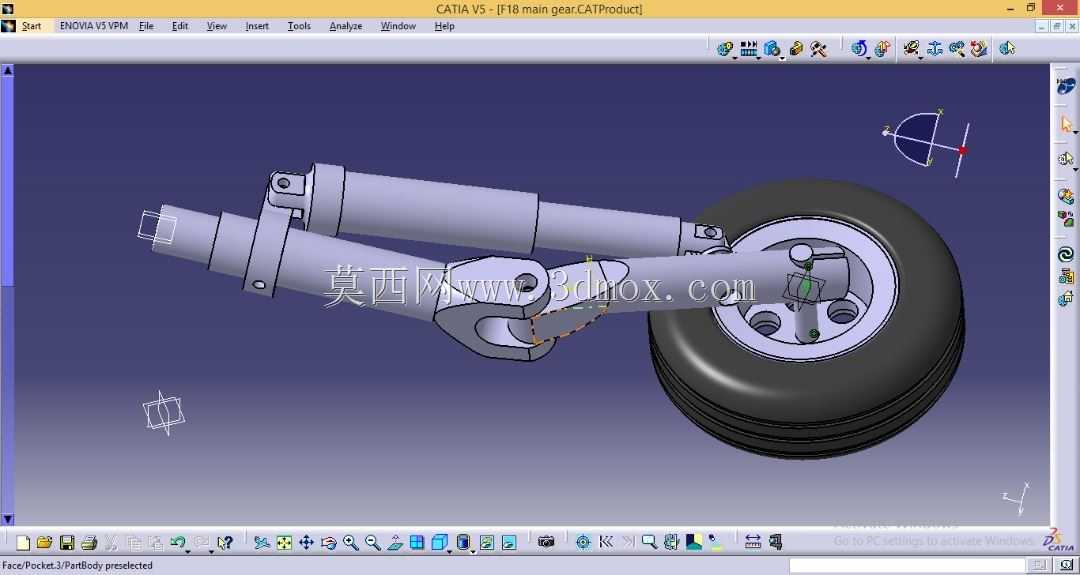Create a new document icon
The width and height of the screenshot is (1080, 575).
pyautogui.click(x=23, y=543)
